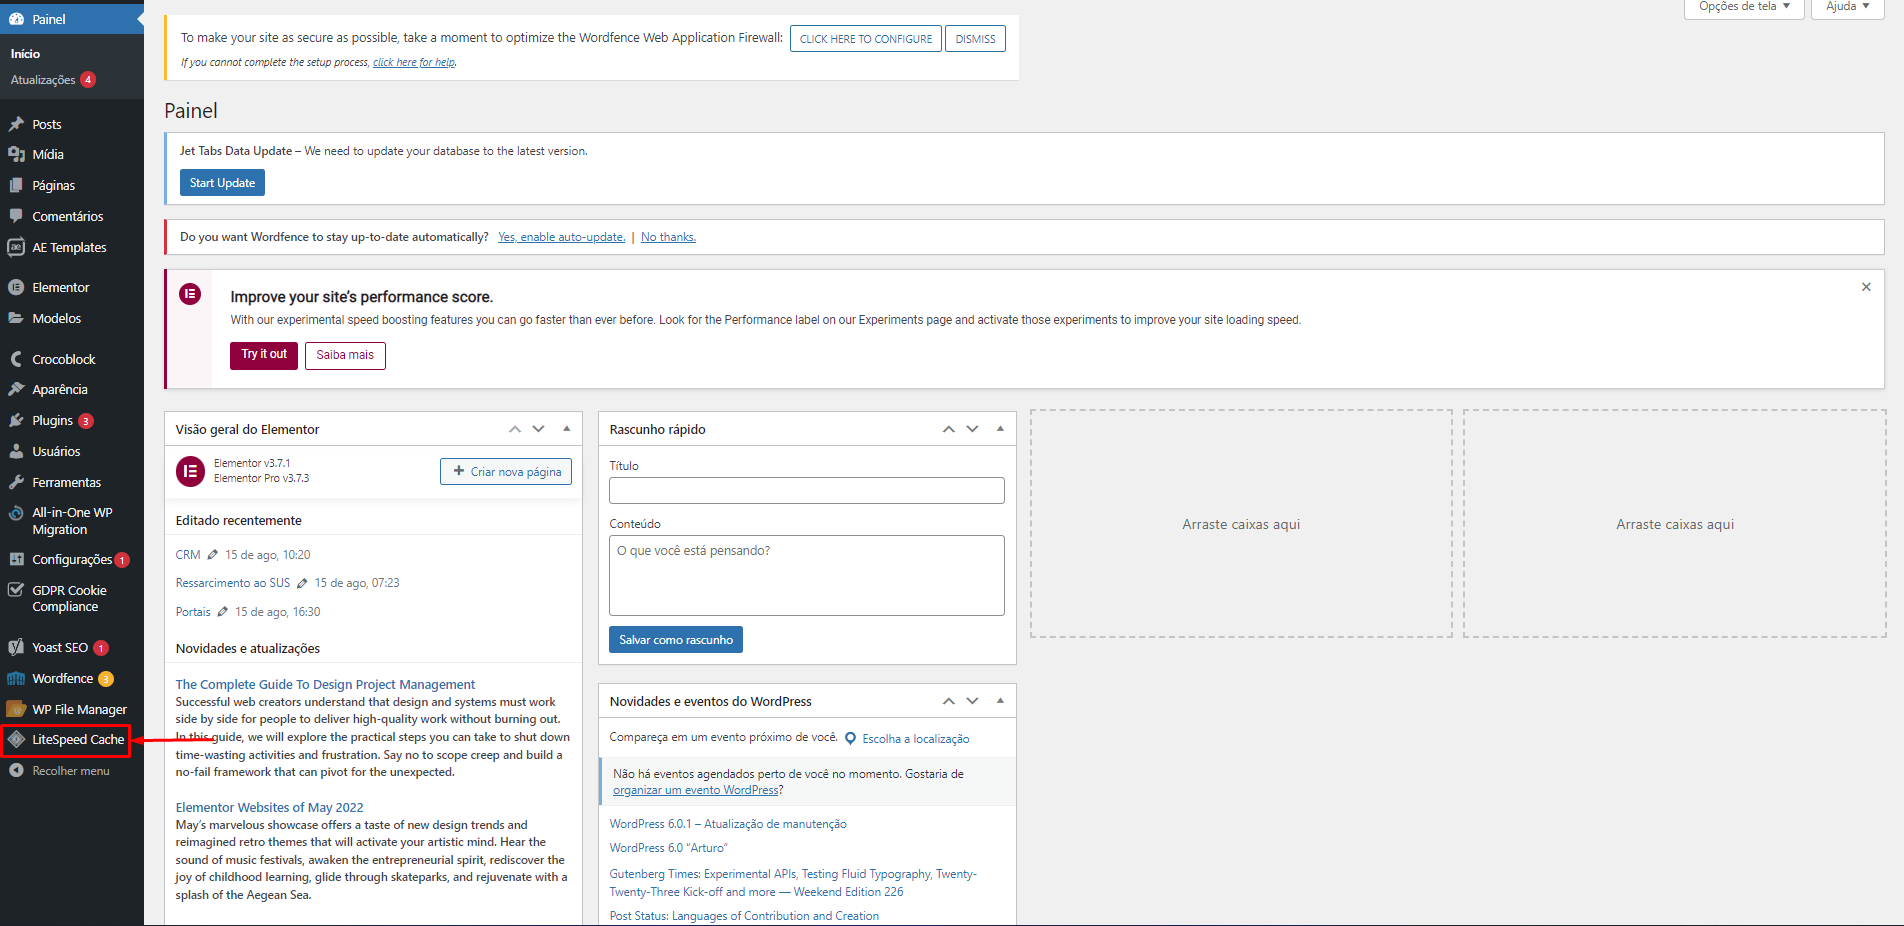Click the organizar um evento WordPress link
1904x926 pixels.
(695, 790)
